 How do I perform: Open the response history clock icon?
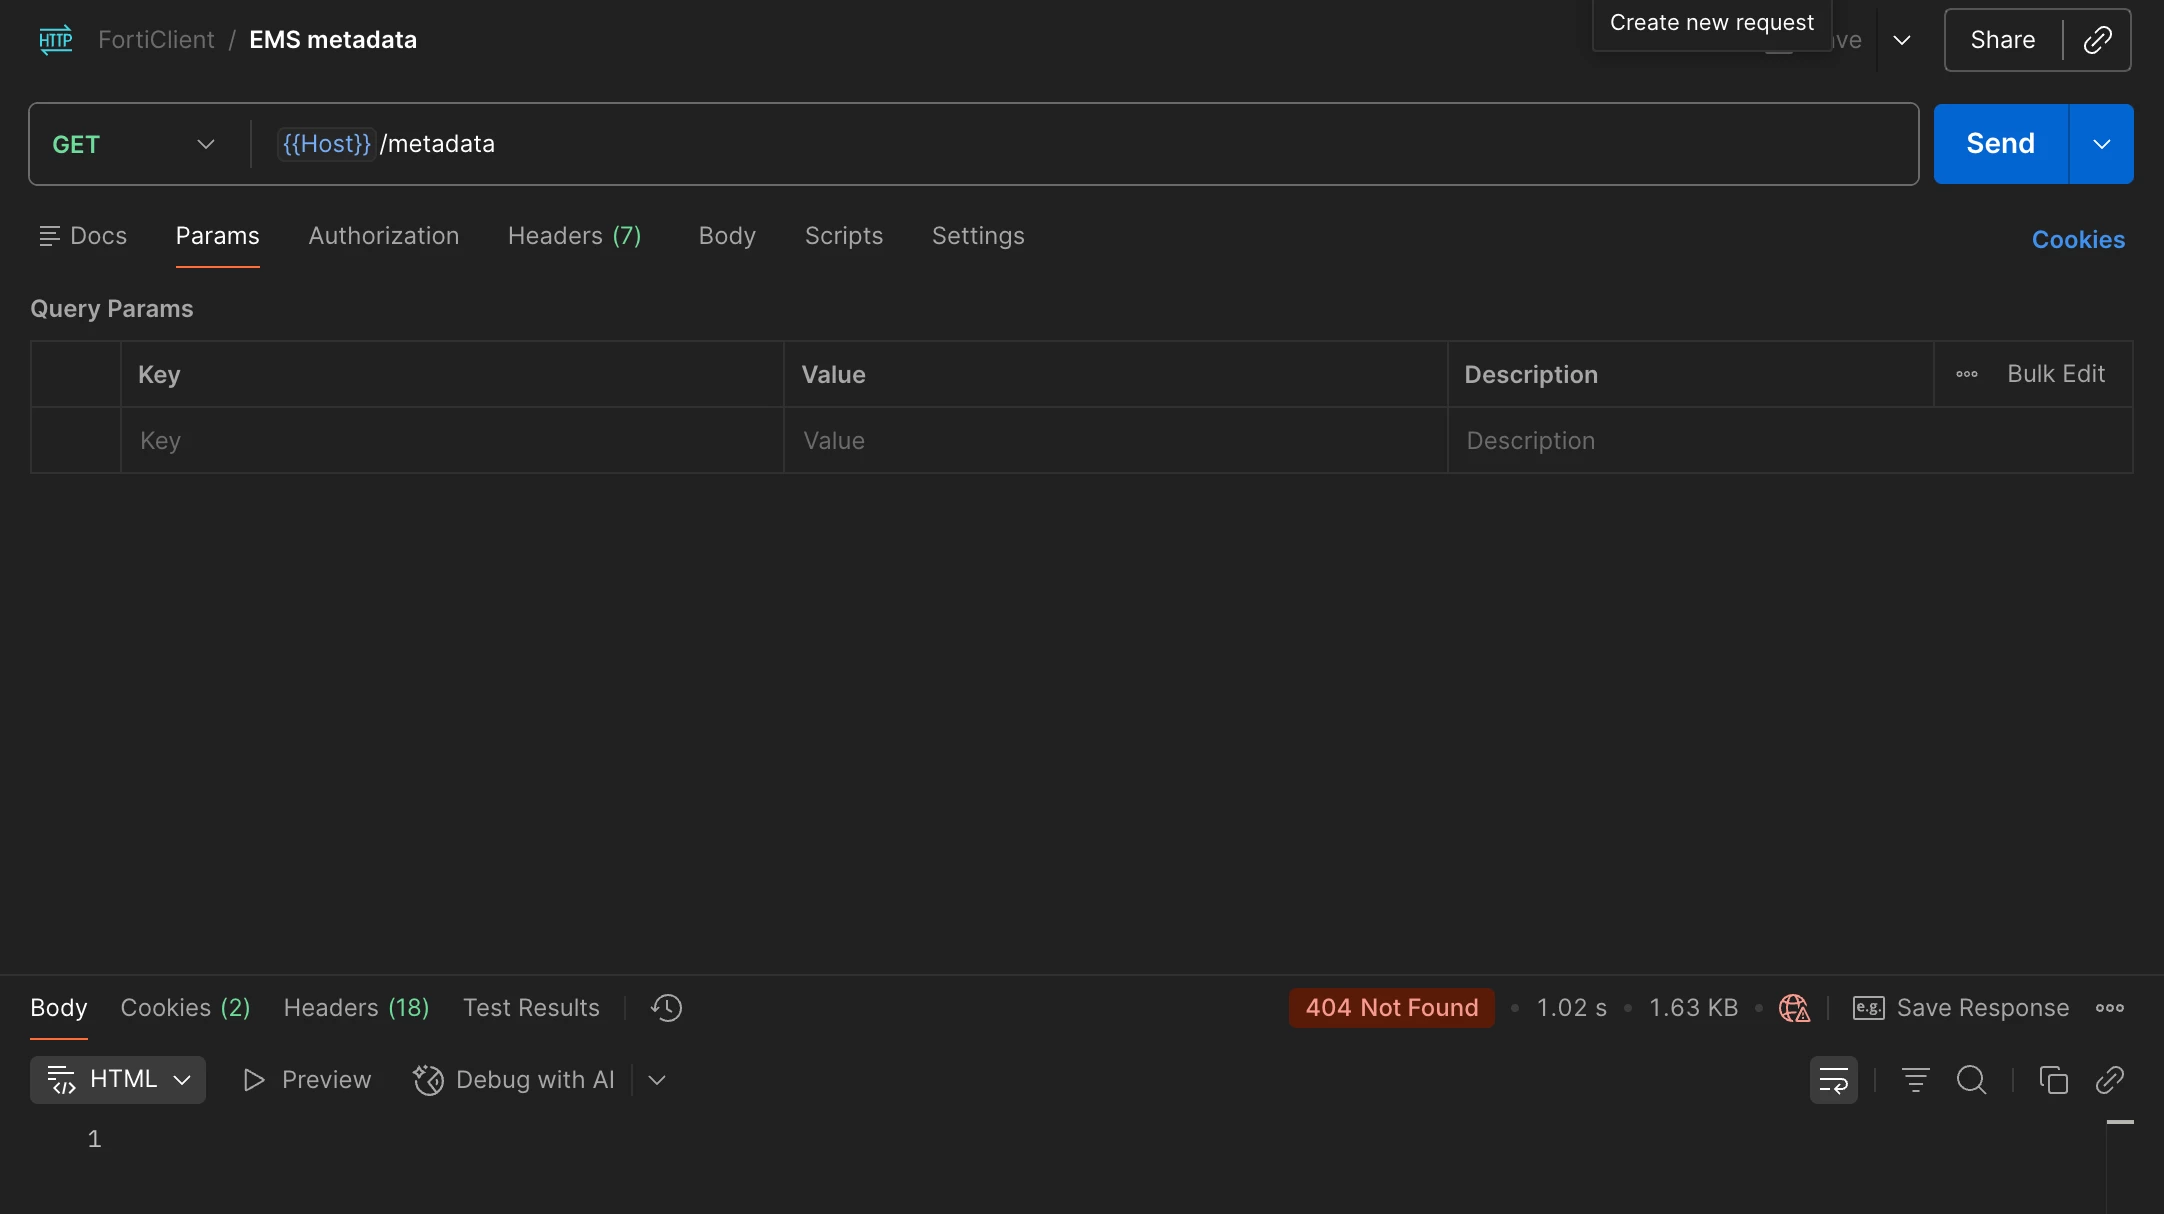pos(666,1008)
